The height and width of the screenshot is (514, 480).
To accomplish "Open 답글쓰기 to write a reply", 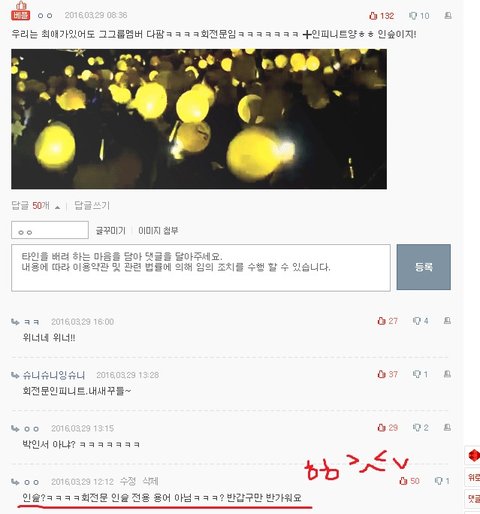I will [92, 205].
